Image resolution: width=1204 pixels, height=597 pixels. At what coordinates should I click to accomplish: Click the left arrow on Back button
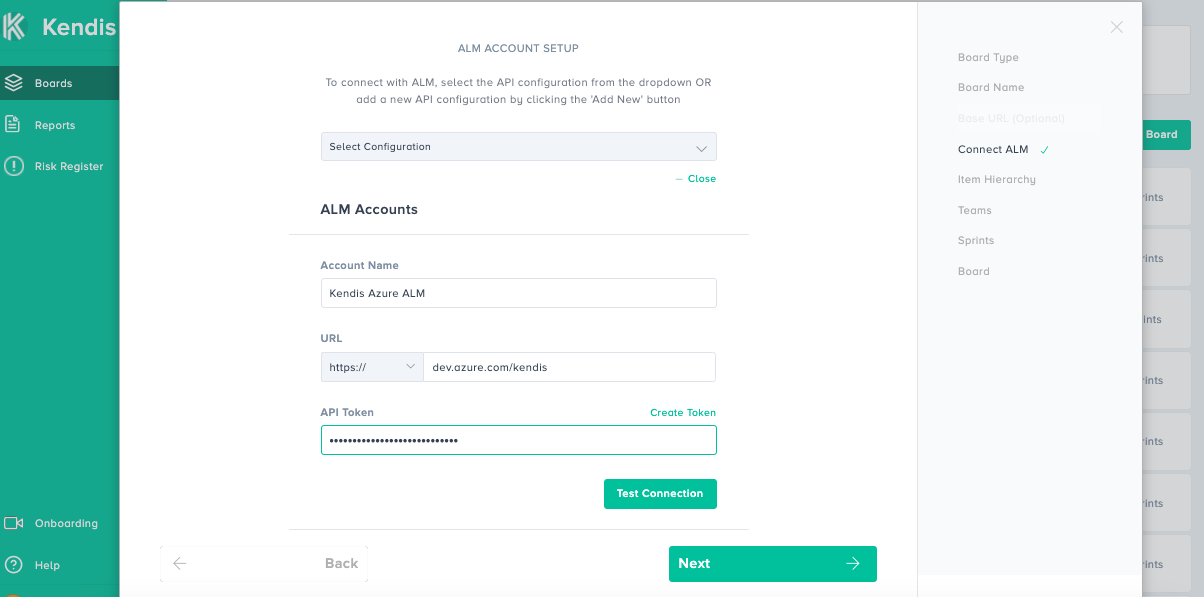point(180,564)
